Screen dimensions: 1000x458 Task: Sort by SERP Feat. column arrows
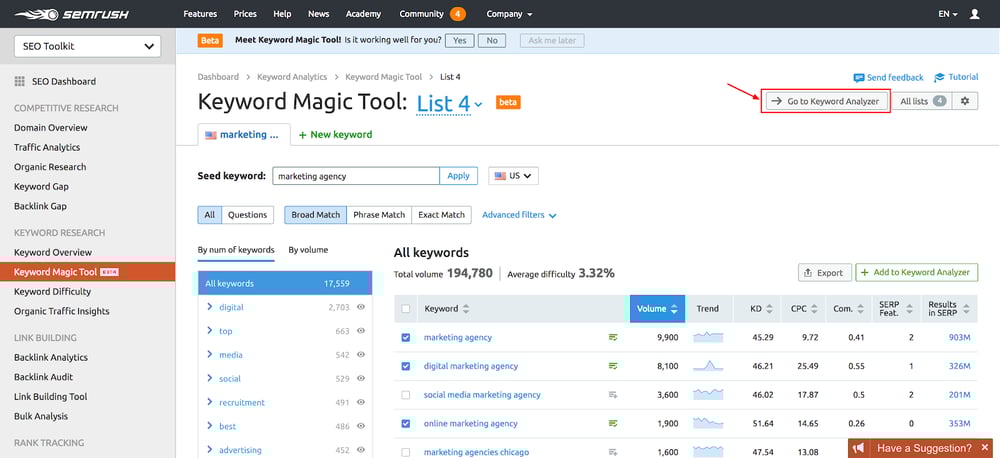[x=909, y=309]
